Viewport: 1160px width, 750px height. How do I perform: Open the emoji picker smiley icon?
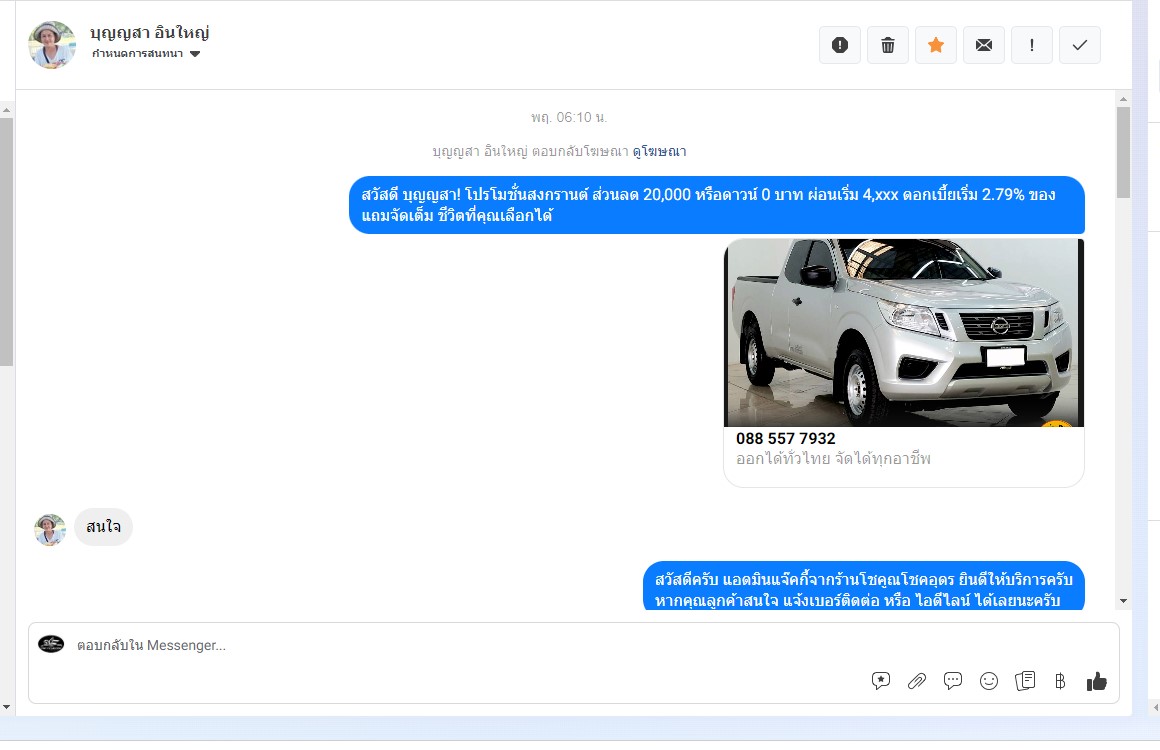(x=989, y=681)
